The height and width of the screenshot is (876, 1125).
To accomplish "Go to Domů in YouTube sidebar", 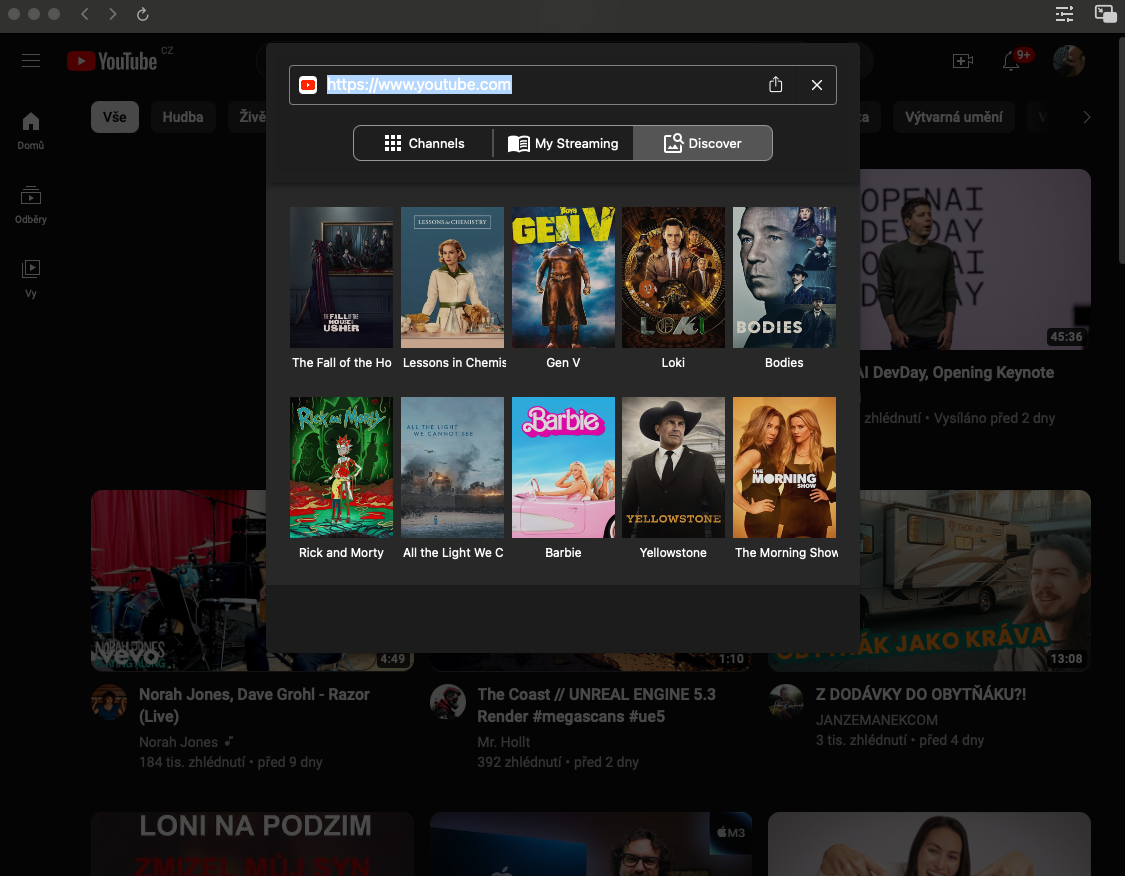I will tap(31, 131).
